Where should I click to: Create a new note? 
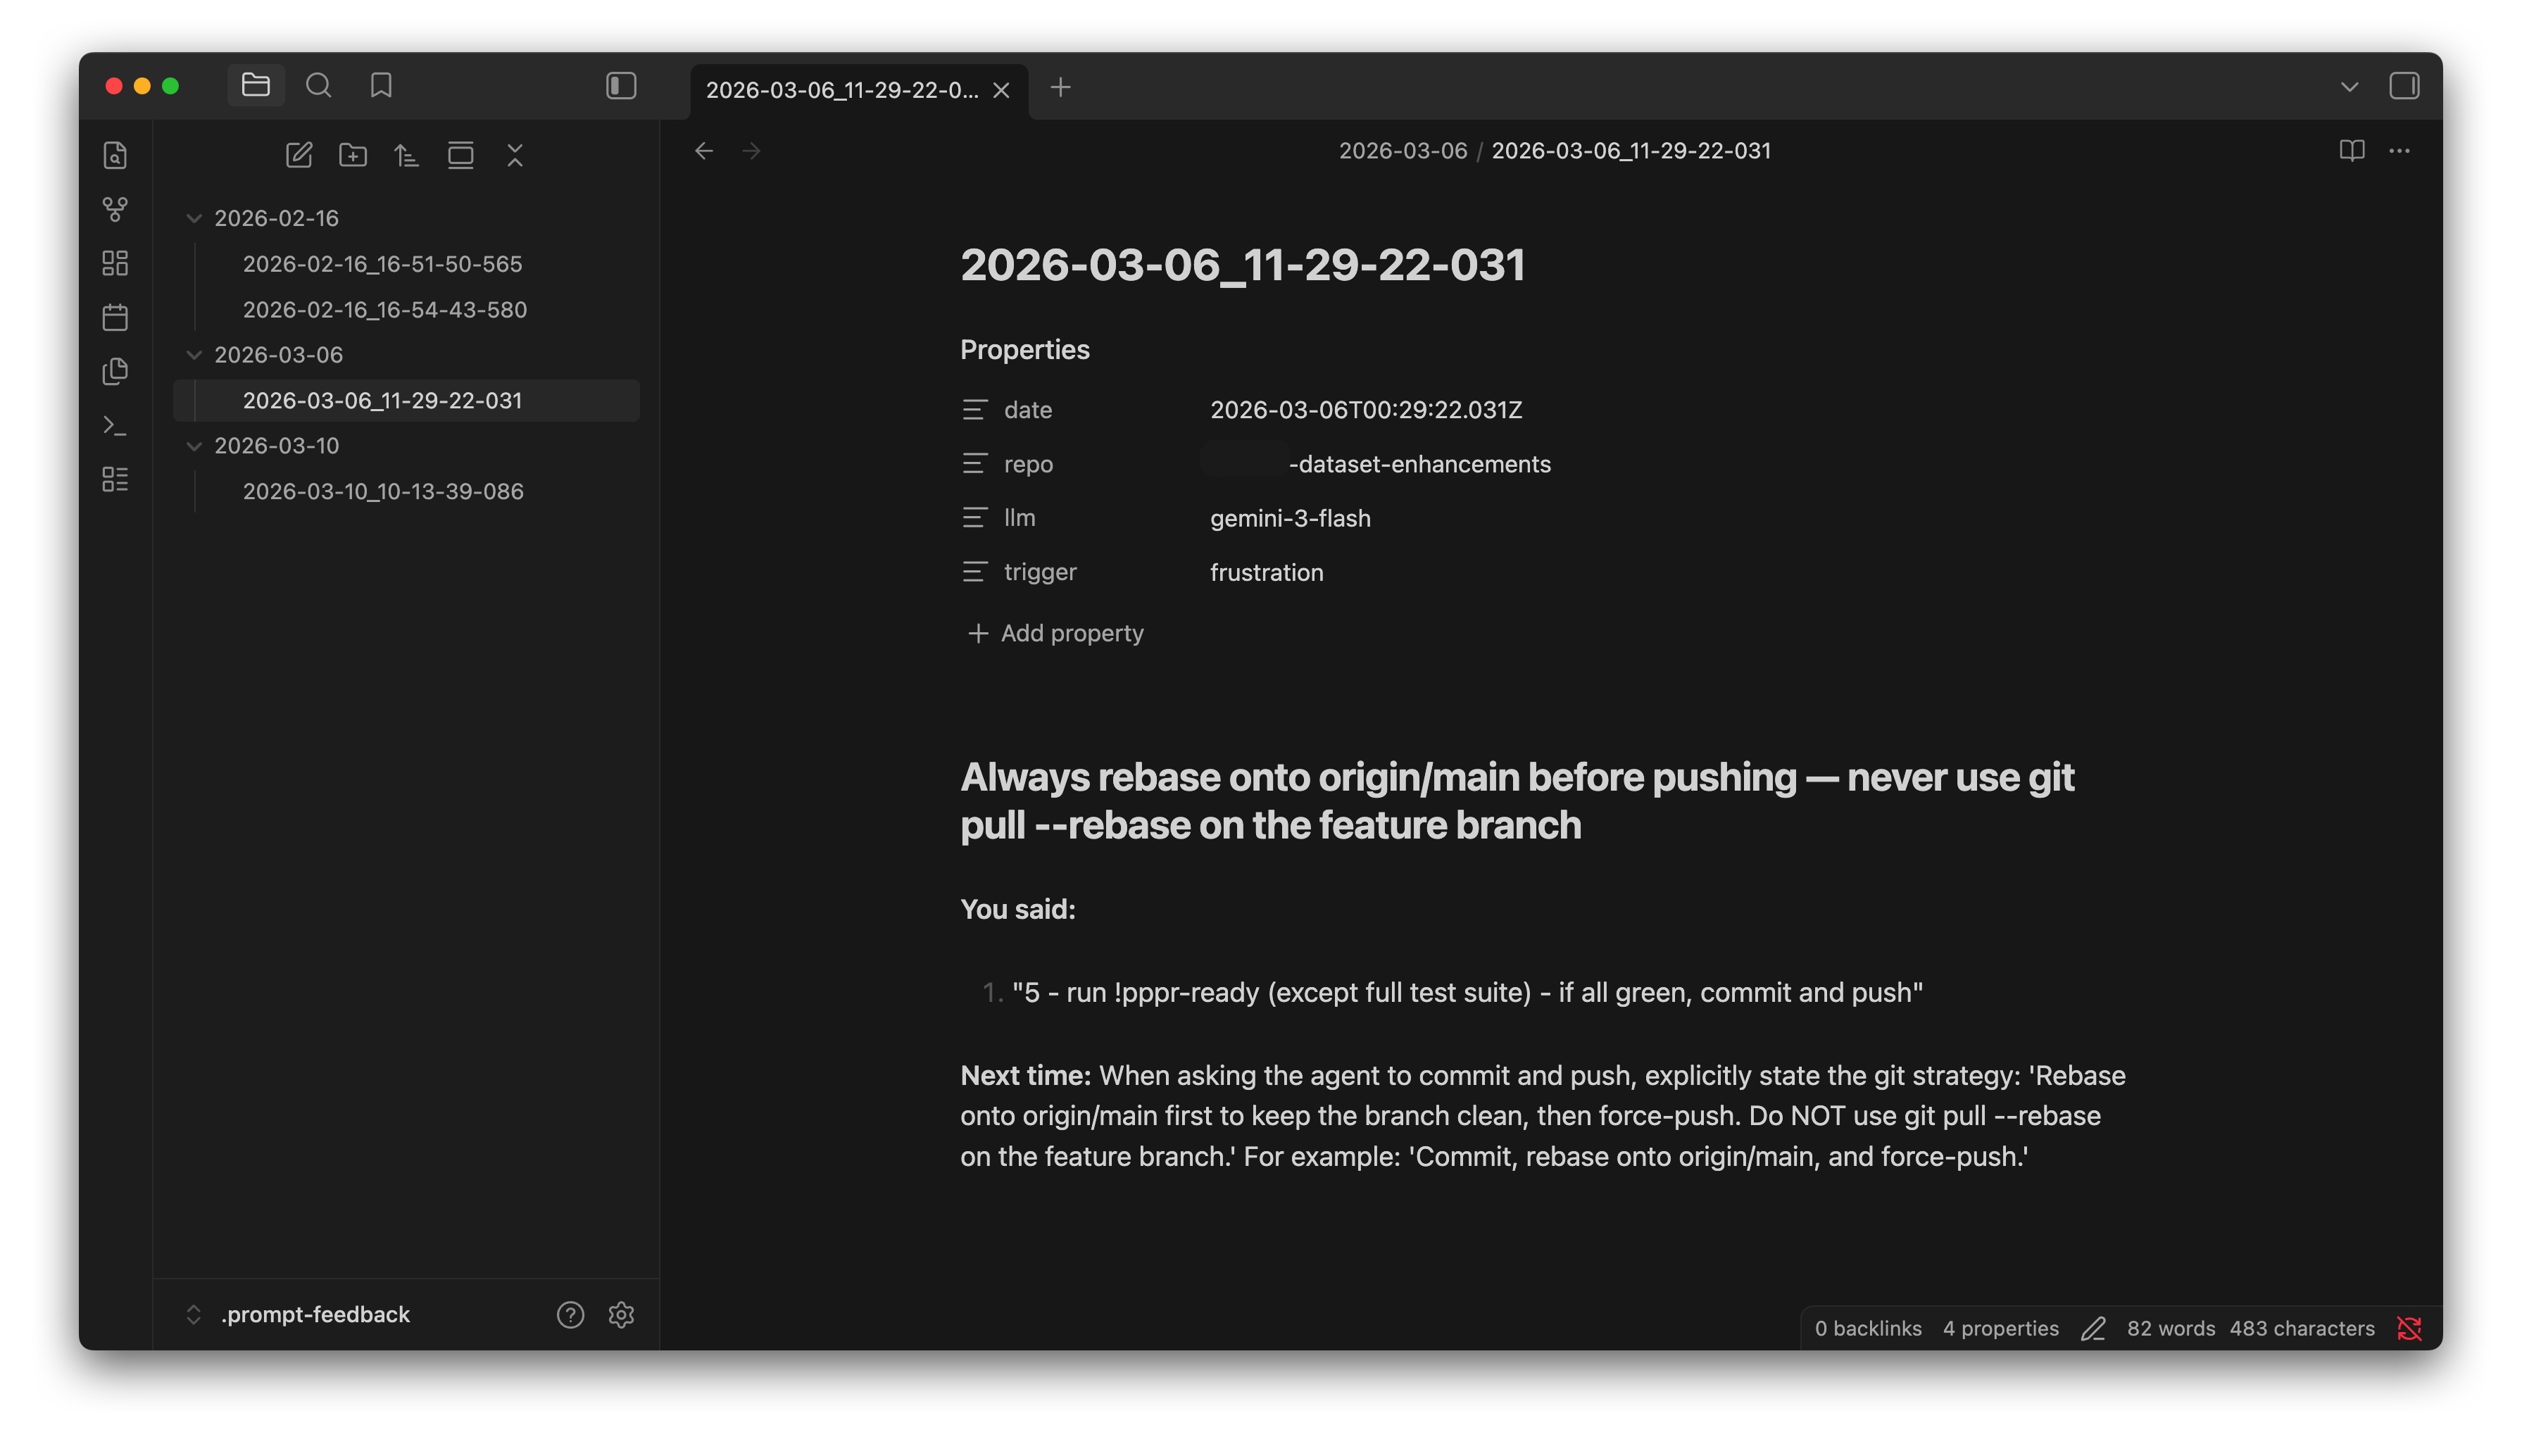coord(298,155)
